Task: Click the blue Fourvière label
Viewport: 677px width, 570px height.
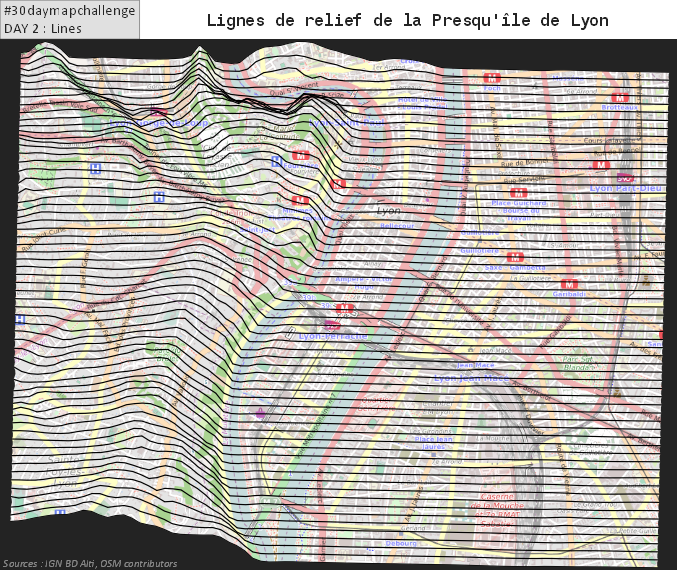Action: point(301,165)
